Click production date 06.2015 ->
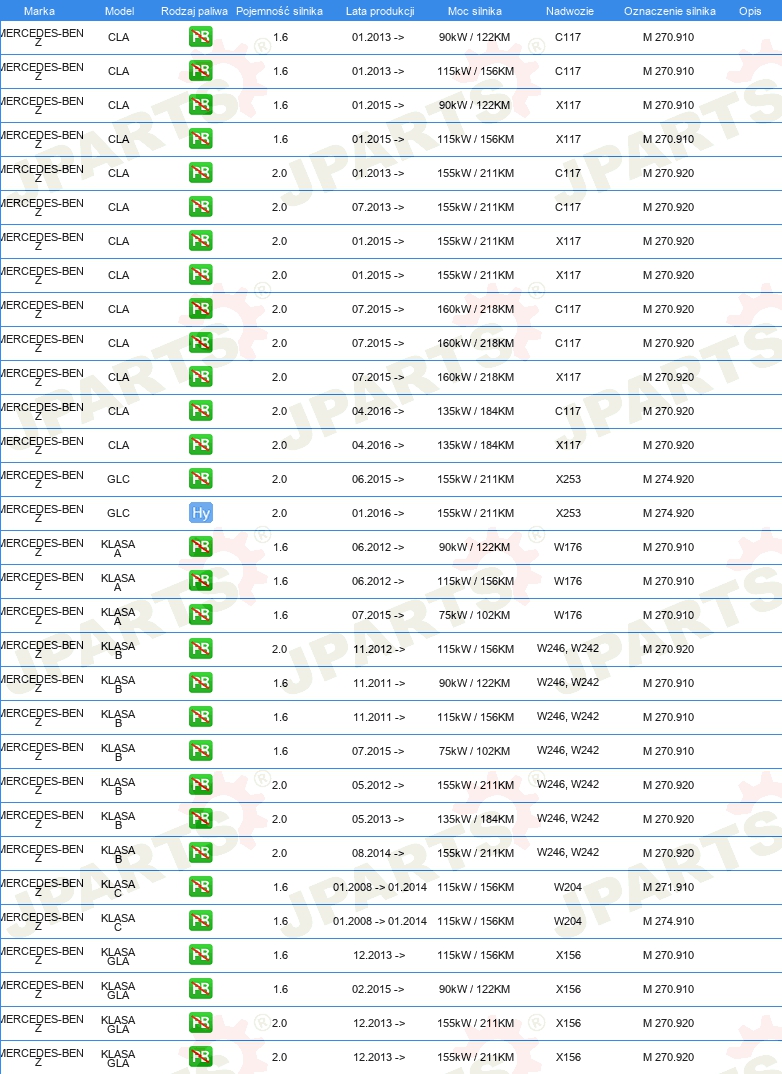This screenshot has width=782, height=1074. click(x=378, y=479)
